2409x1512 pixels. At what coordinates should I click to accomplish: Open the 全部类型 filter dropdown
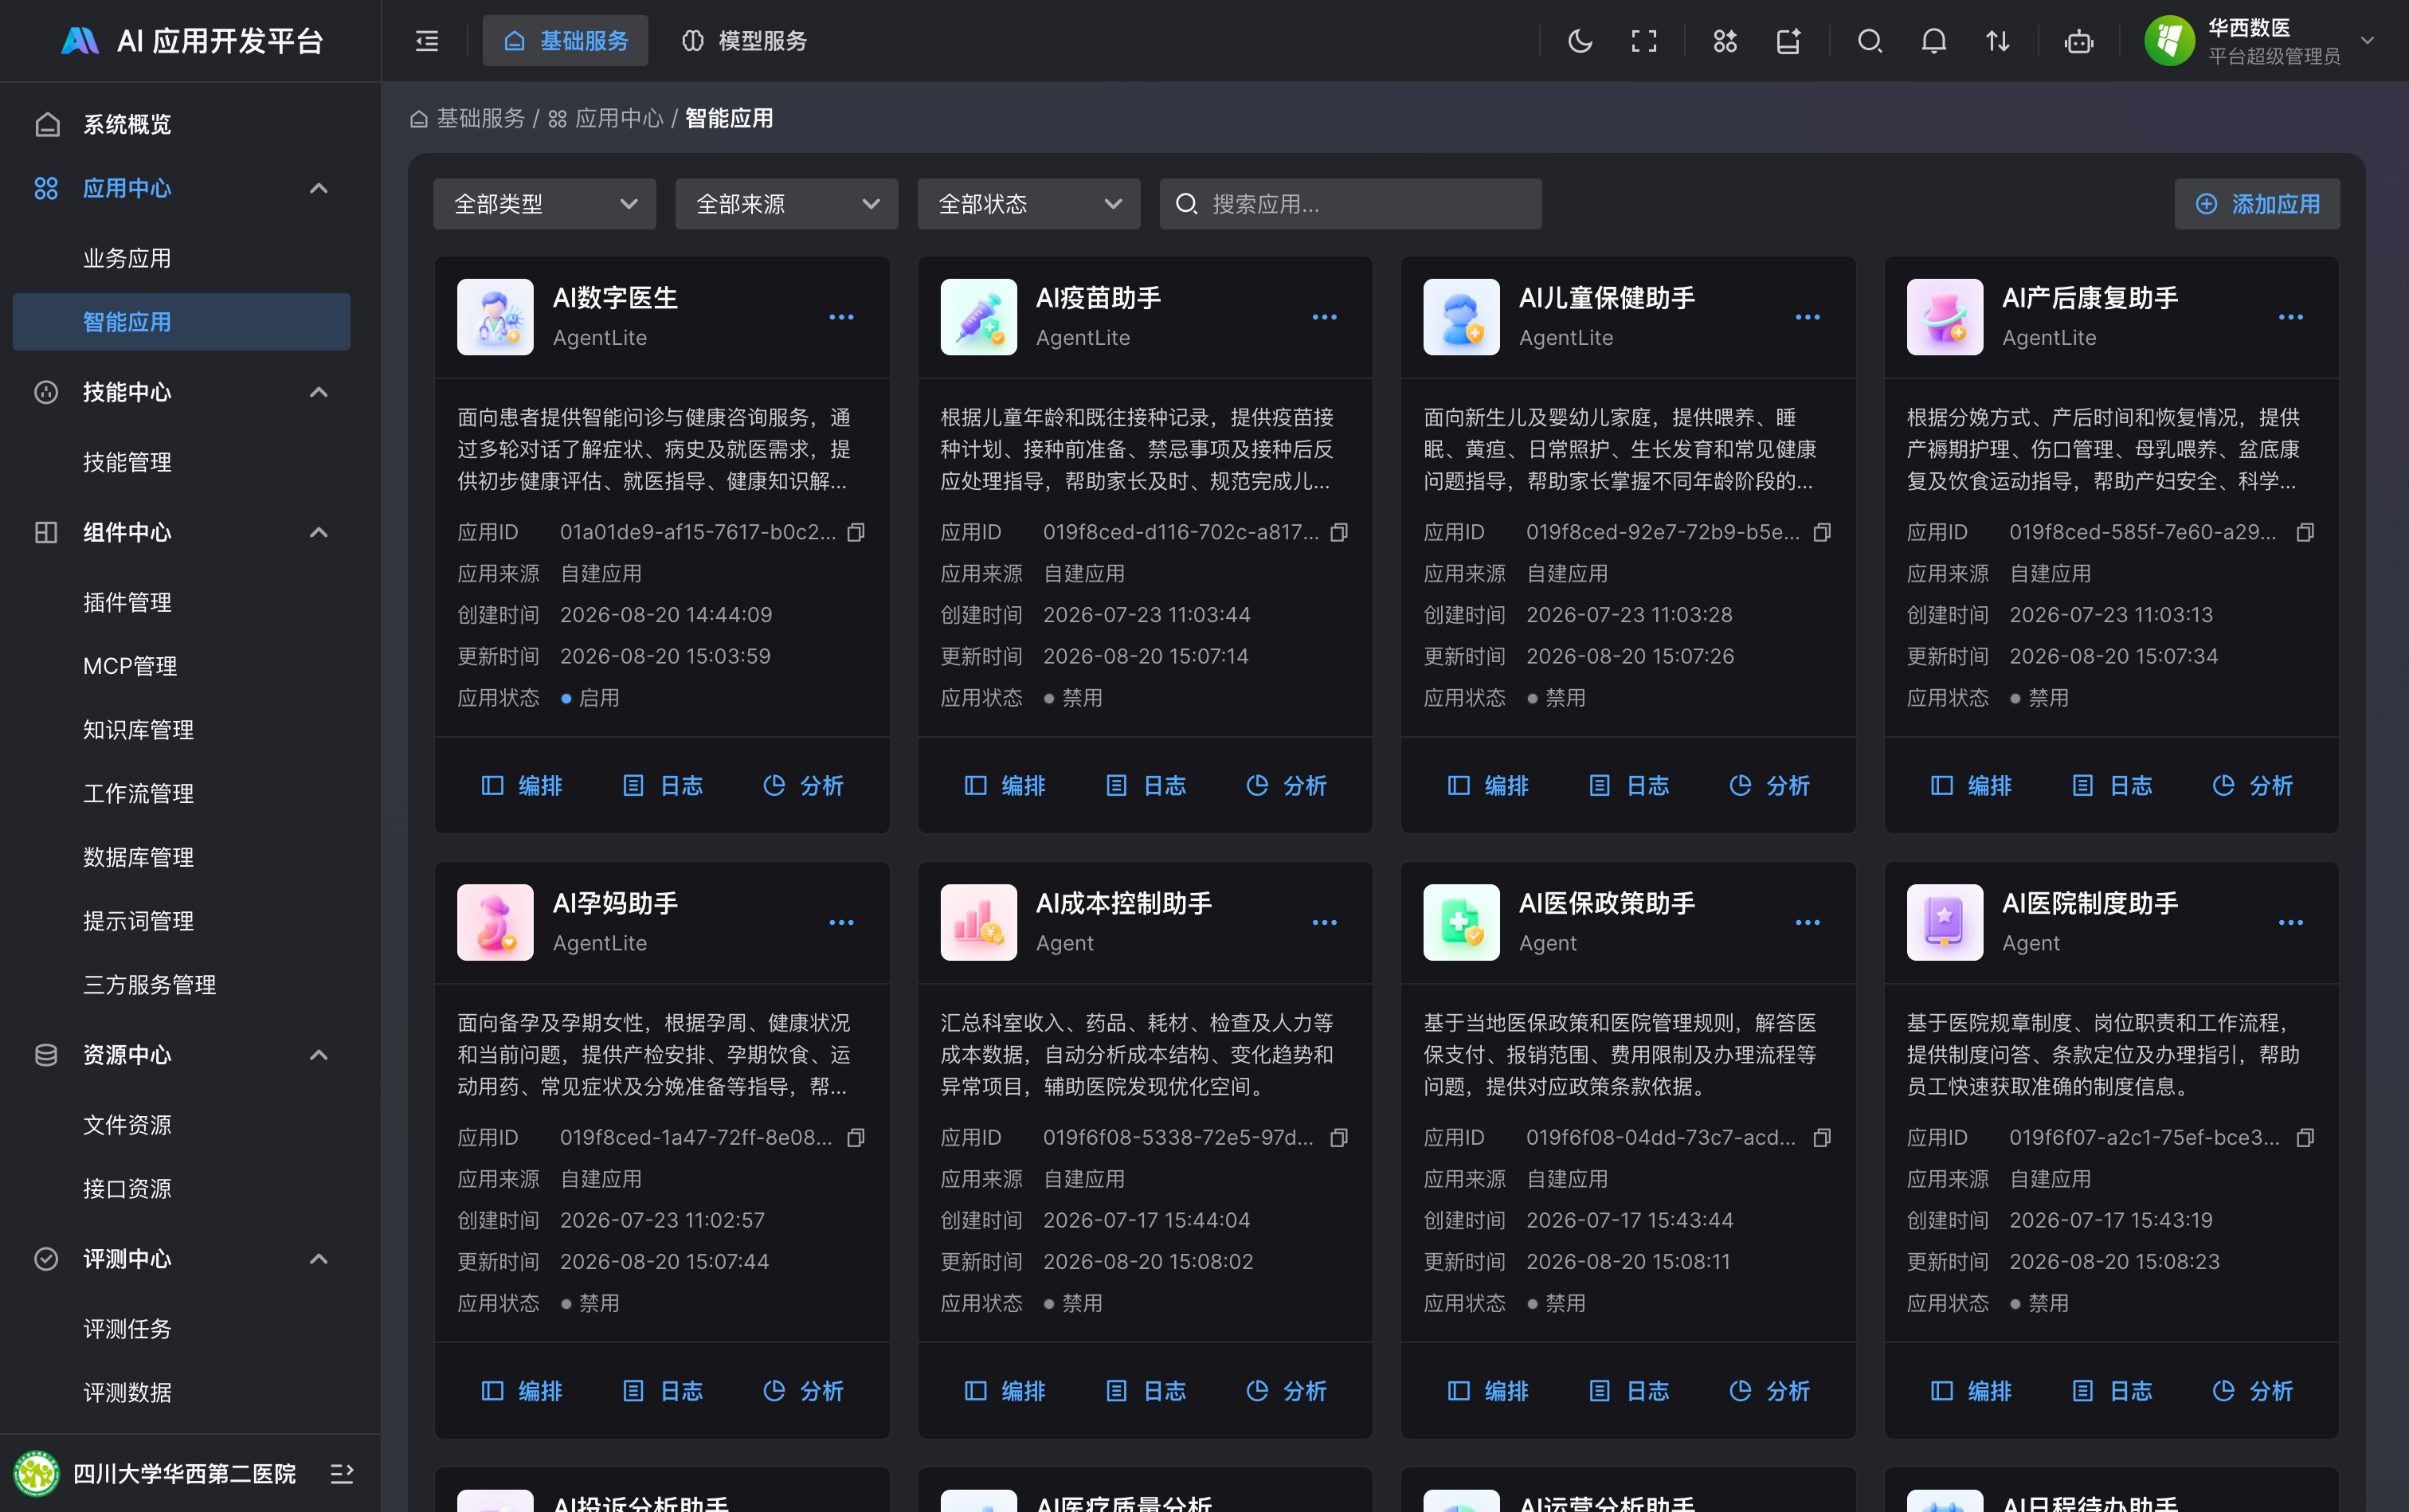(545, 204)
